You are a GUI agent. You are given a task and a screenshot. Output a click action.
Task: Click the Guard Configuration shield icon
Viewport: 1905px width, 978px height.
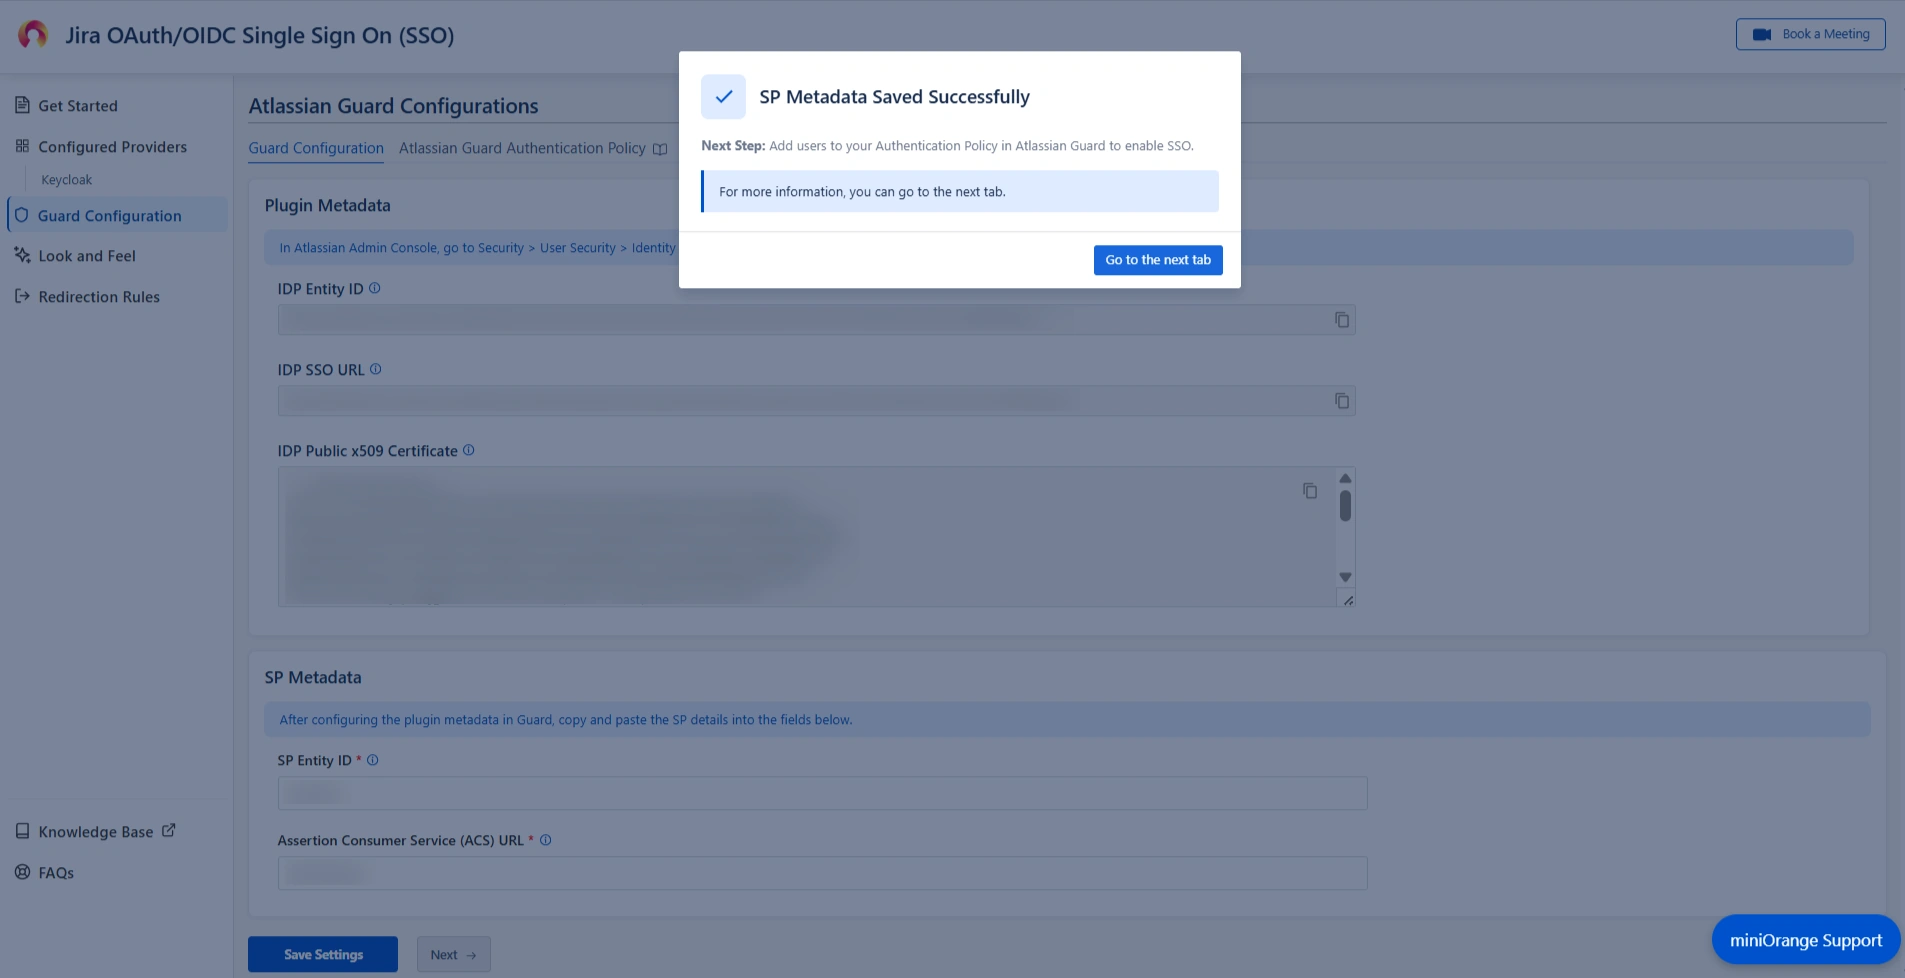[21, 215]
